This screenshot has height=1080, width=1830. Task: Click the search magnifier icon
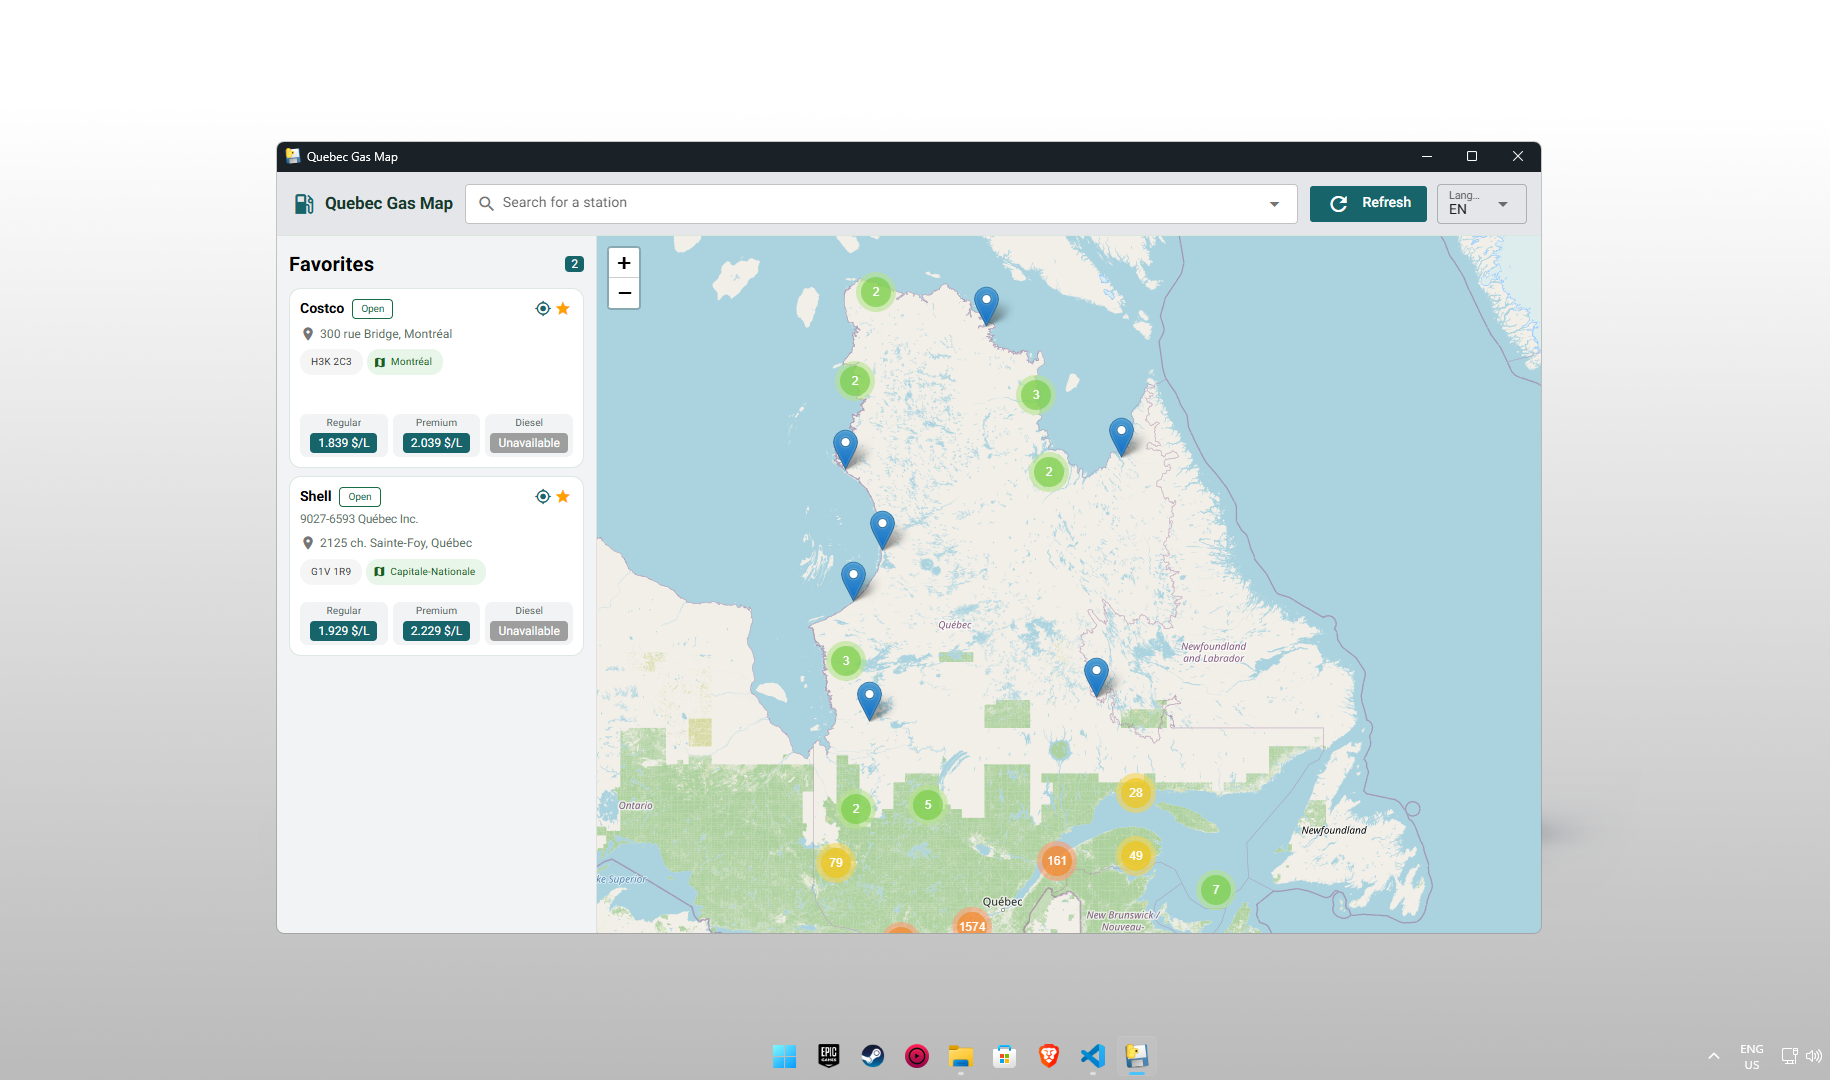click(486, 203)
